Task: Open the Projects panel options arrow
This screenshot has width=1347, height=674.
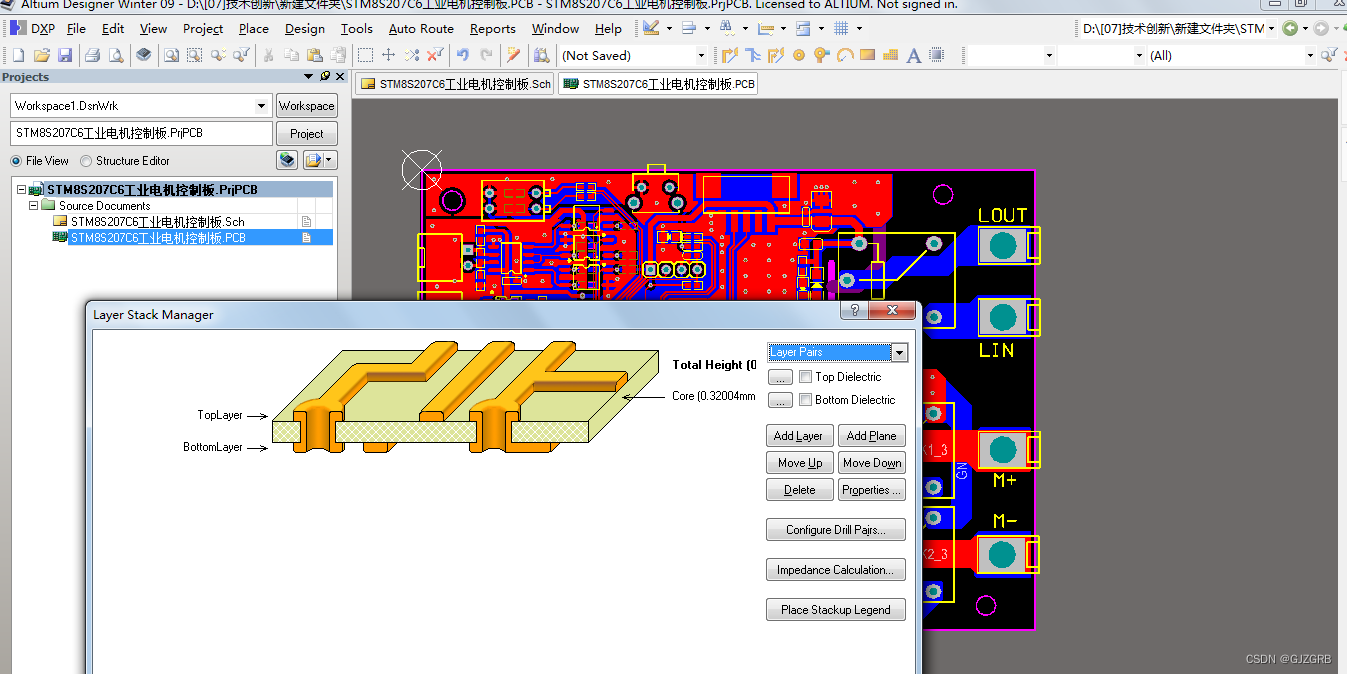Action: 309,76
